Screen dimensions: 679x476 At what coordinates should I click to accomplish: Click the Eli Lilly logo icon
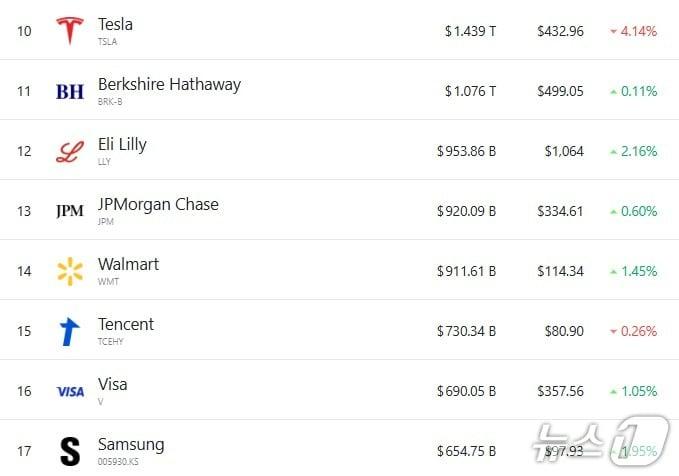coord(70,152)
